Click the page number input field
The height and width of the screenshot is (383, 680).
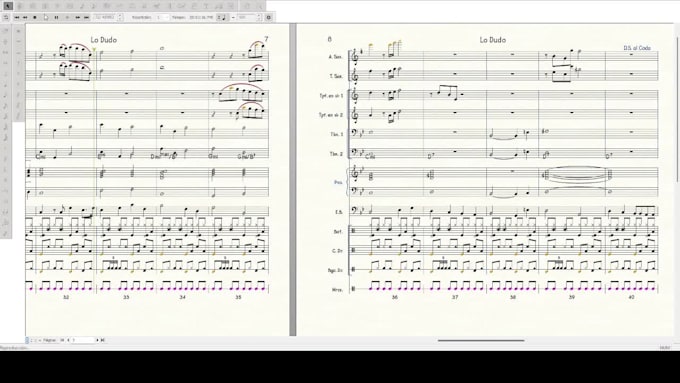83,340
